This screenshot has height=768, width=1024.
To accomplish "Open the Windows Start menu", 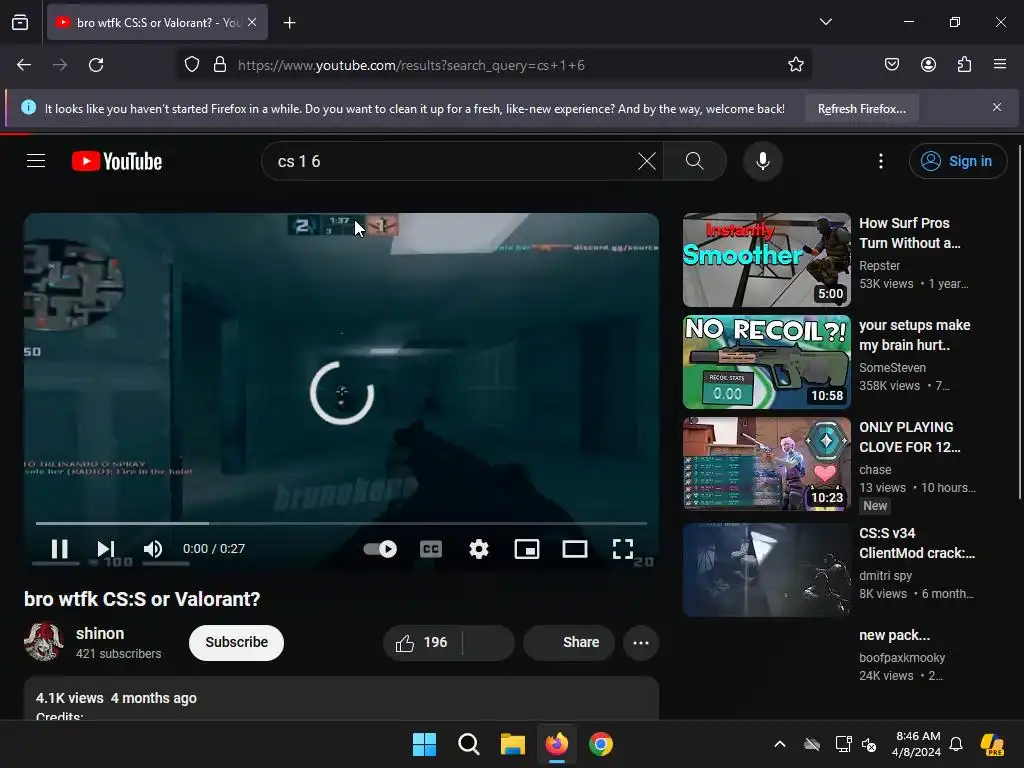I will point(424,744).
